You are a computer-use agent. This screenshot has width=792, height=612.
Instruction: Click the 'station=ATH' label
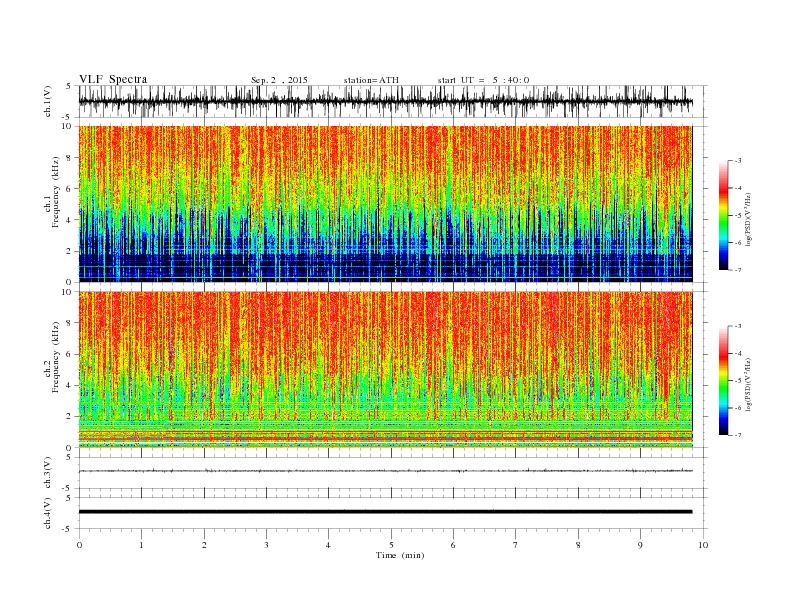pos(371,80)
